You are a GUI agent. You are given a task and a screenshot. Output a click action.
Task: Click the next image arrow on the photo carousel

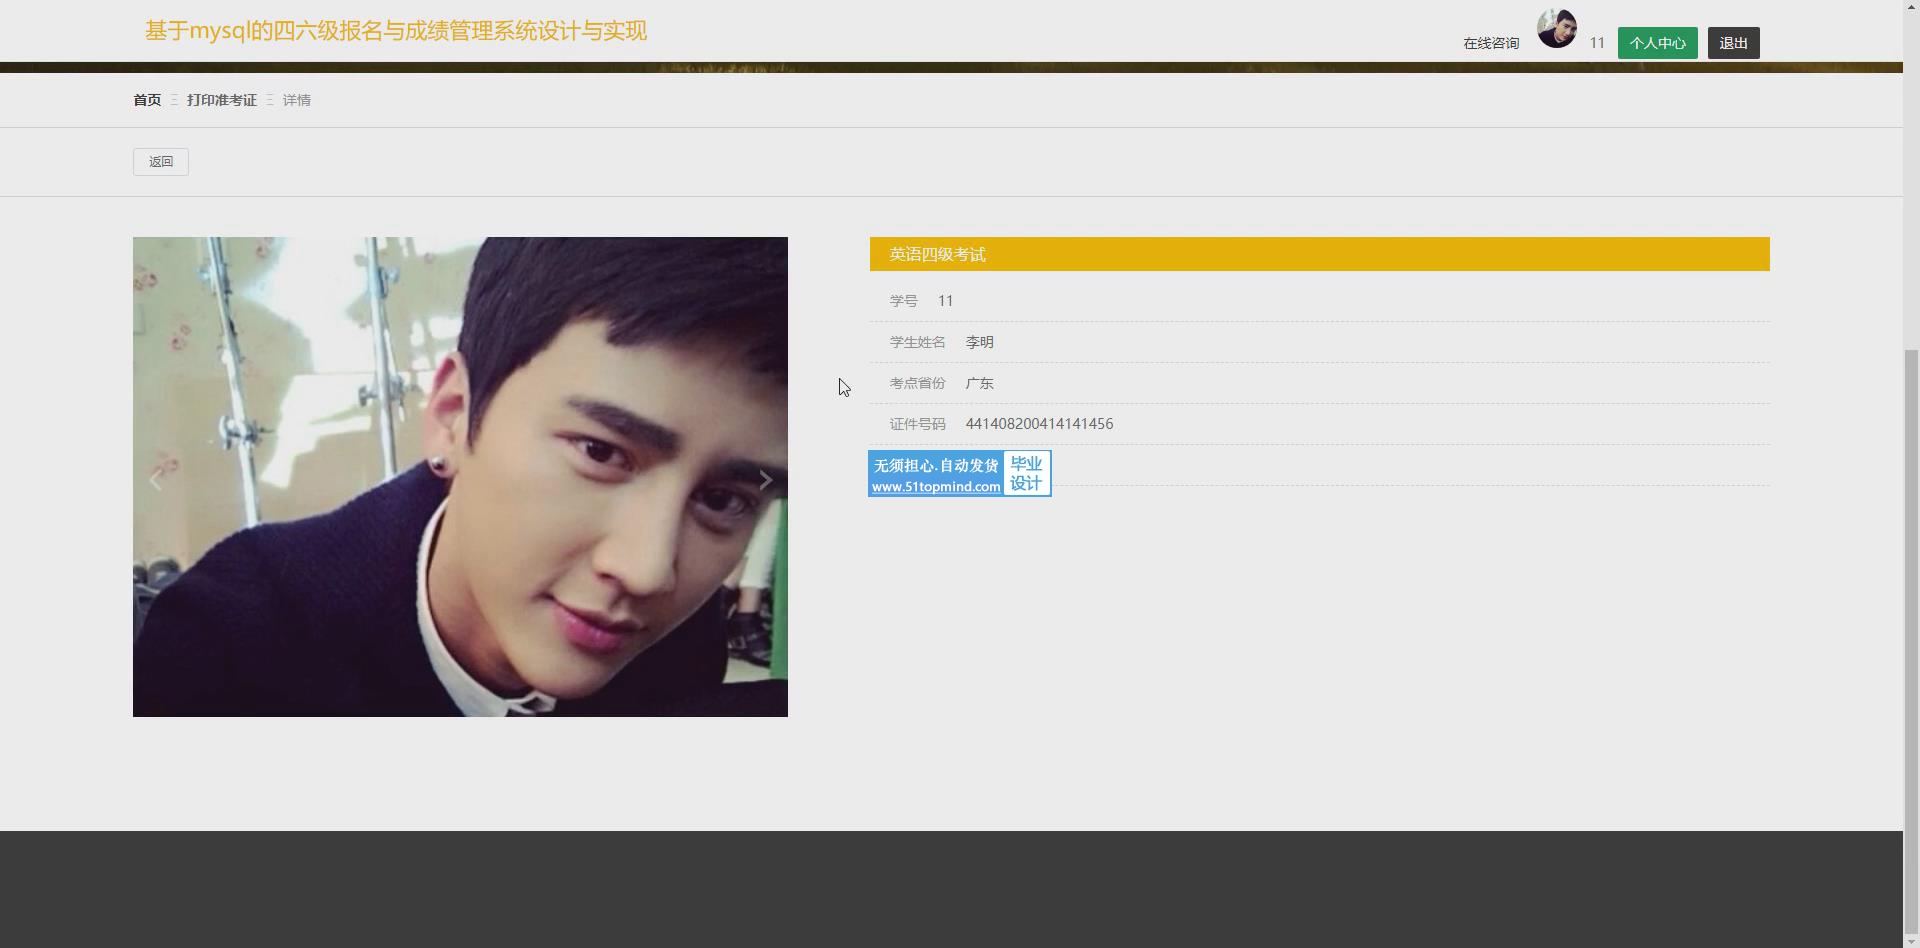pos(765,481)
